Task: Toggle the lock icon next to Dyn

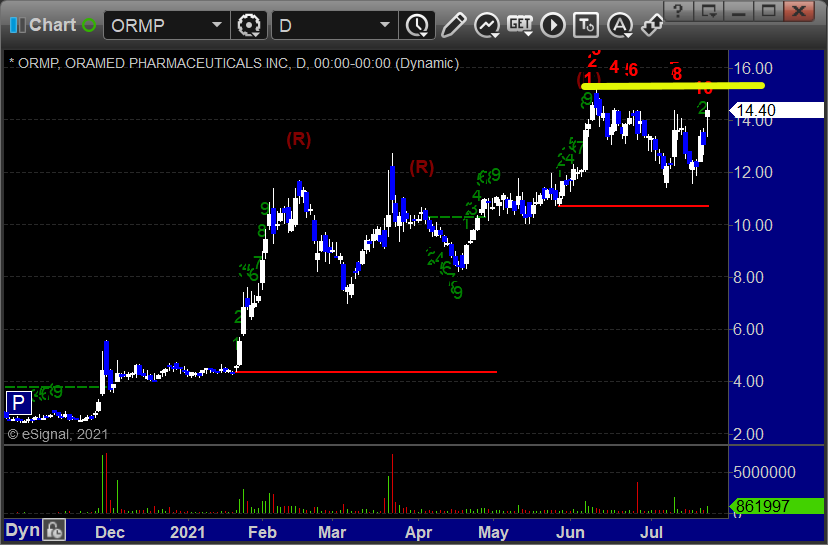Action: (54, 530)
